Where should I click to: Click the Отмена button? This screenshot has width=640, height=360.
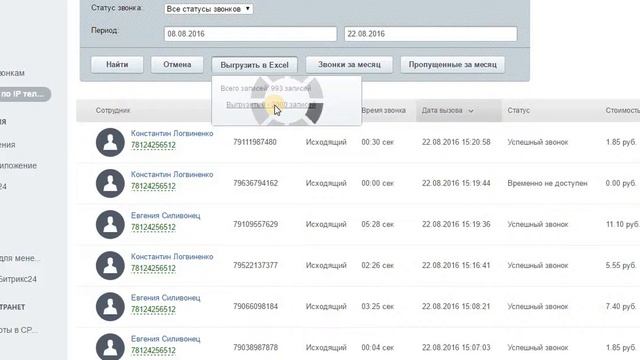tap(177, 64)
